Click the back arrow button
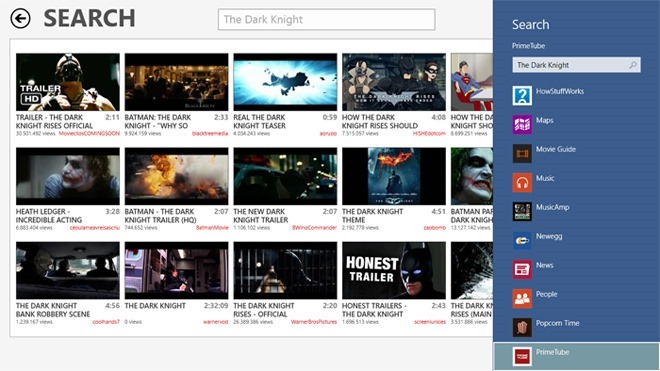 click(x=20, y=19)
